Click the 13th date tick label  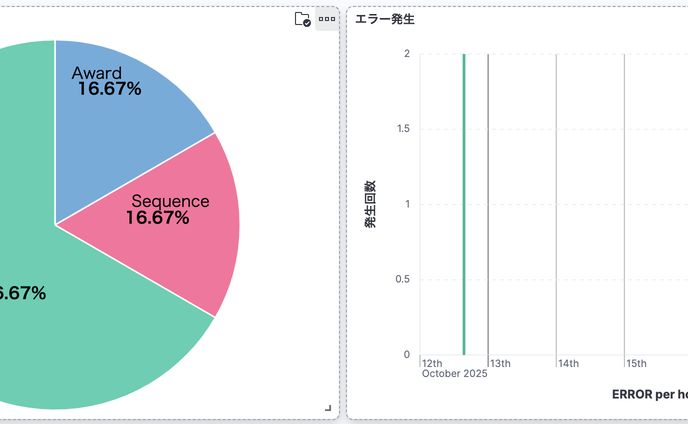point(500,363)
